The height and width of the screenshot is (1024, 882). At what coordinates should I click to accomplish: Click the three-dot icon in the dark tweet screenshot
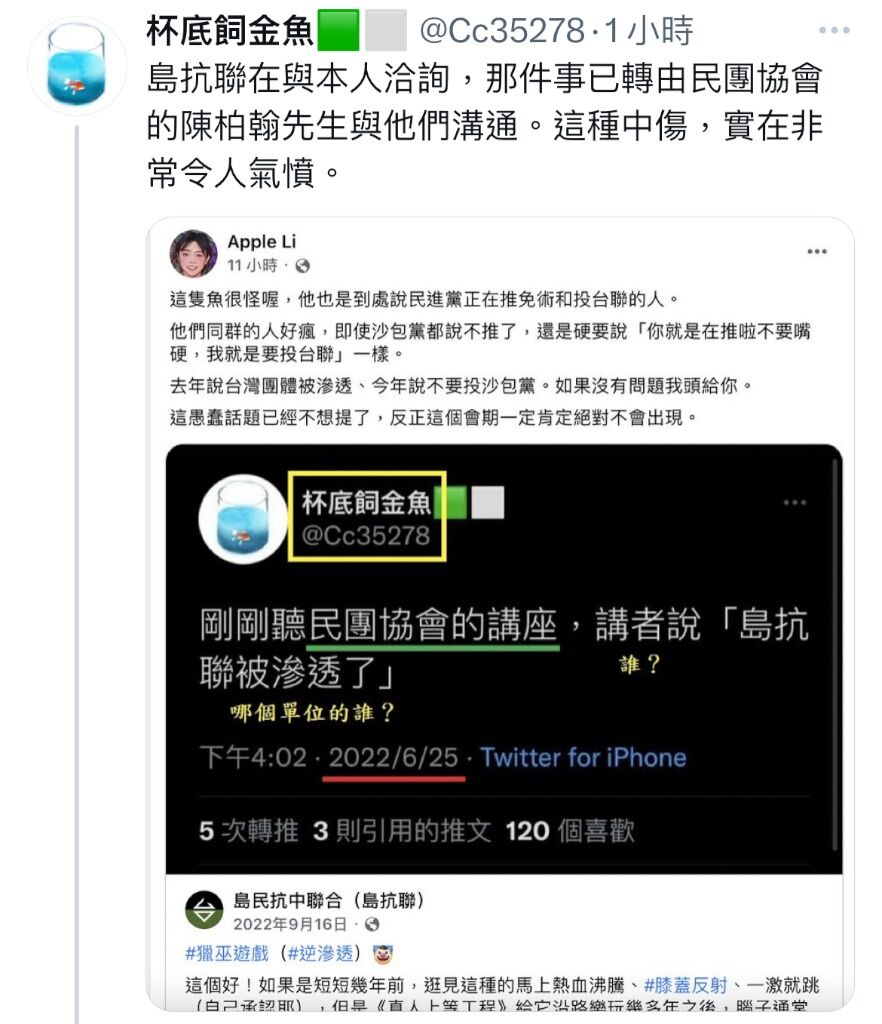pos(795,502)
